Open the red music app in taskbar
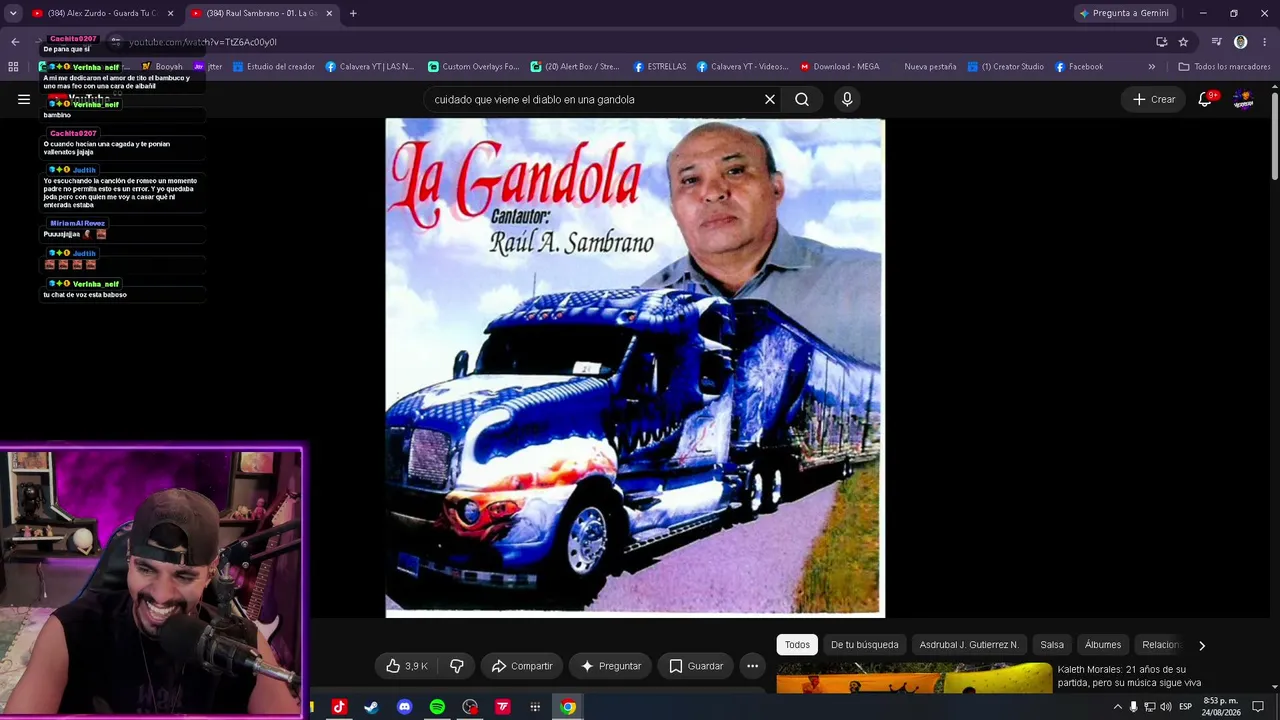Image resolution: width=1280 pixels, height=720 pixels. 338,707
